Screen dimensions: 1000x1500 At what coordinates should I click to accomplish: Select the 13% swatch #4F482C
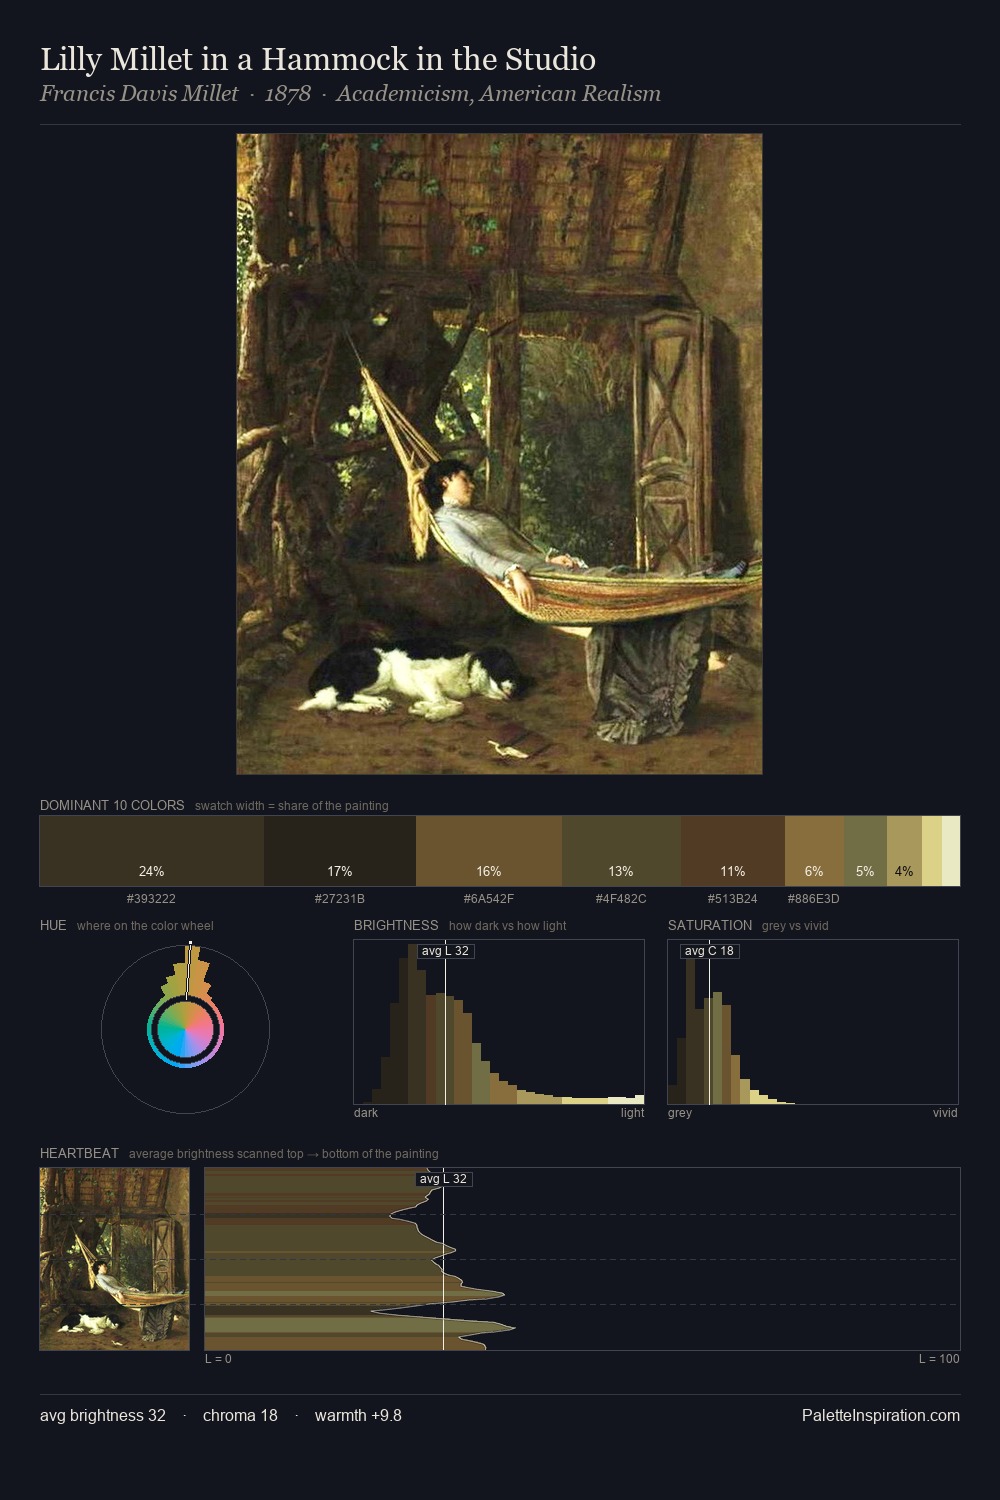[x=621, y=851]
